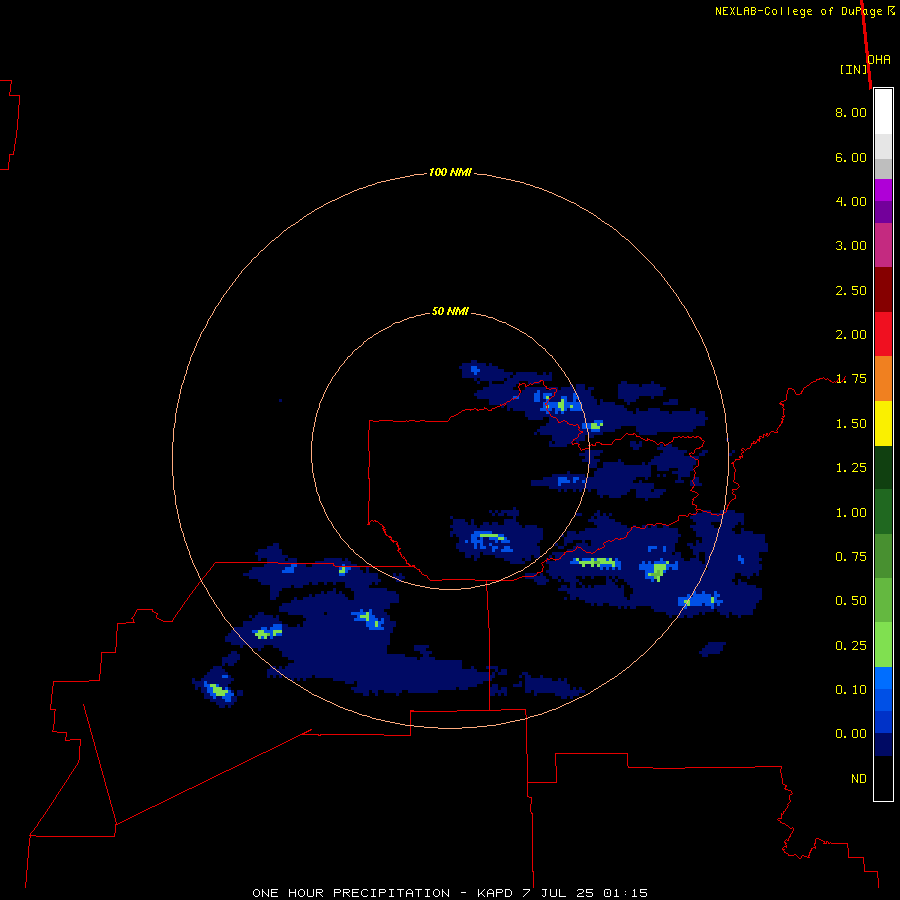Click the 'NEXLAB-College of DuPage' header text
Screen dimensions: 900x900
[x=800, y=11]
